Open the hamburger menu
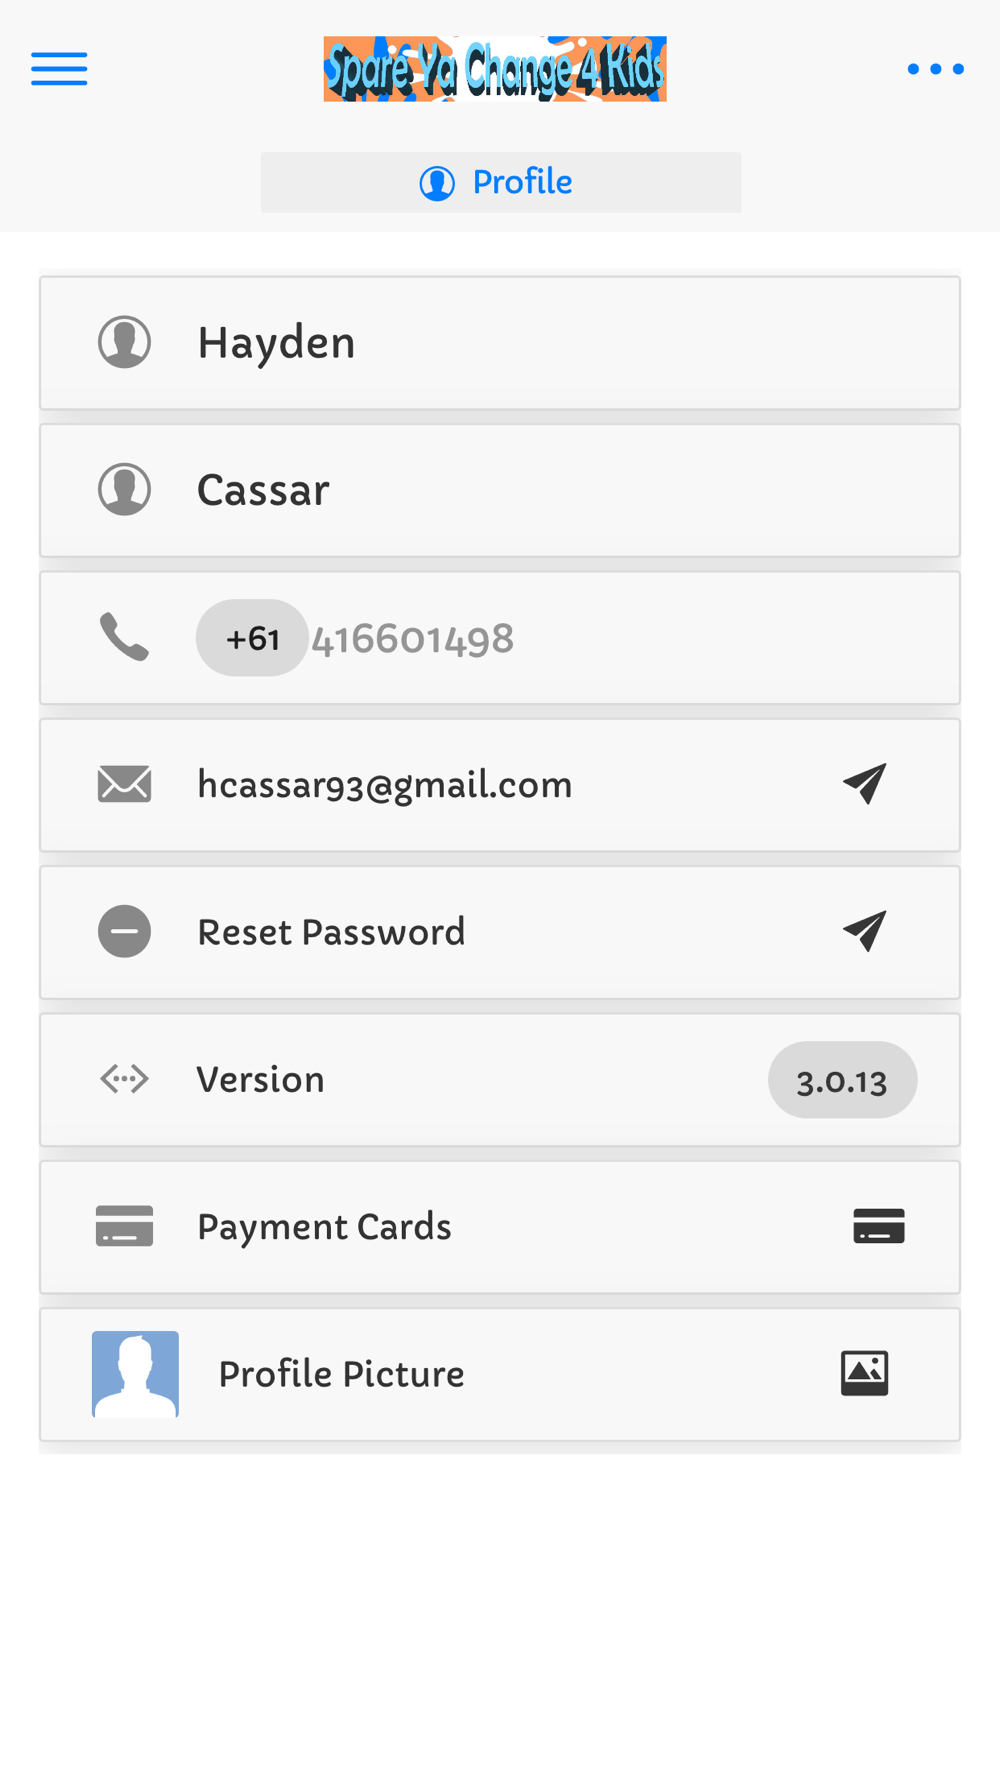Viewport: 1000px width, 1778px height. click(x=59, y=69)
